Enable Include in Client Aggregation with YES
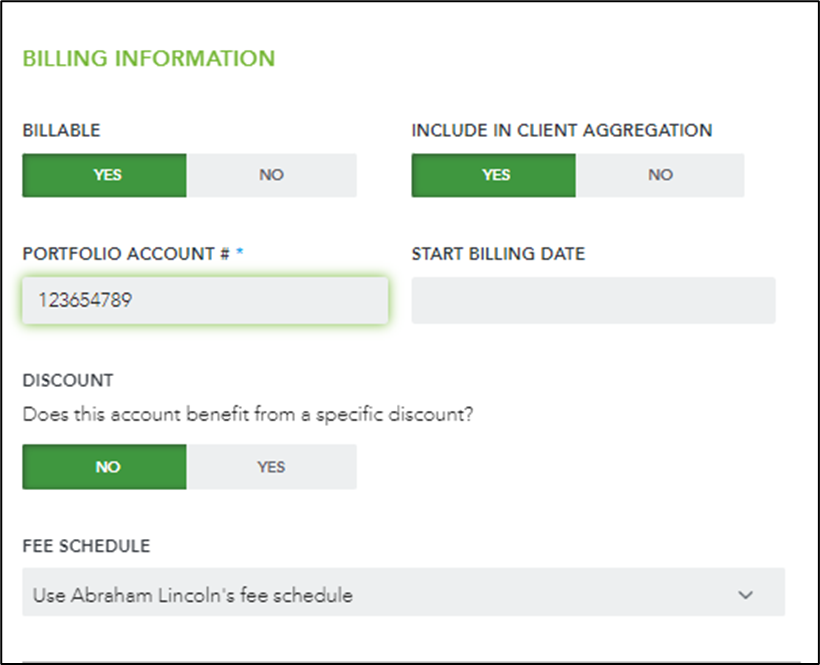Screen dimensions: 820x665 [x=494, y=175]
